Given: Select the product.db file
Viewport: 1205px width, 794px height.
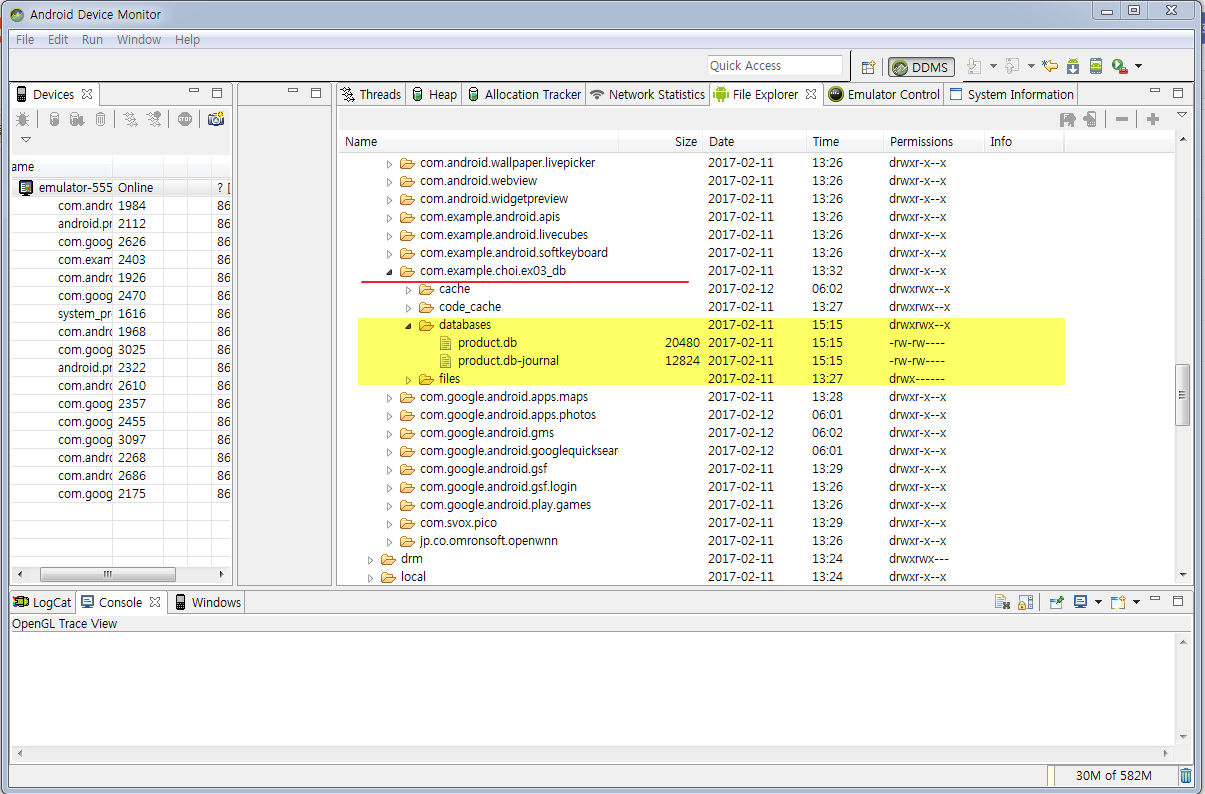Looking at the screenshot, I should click(487, 343).
